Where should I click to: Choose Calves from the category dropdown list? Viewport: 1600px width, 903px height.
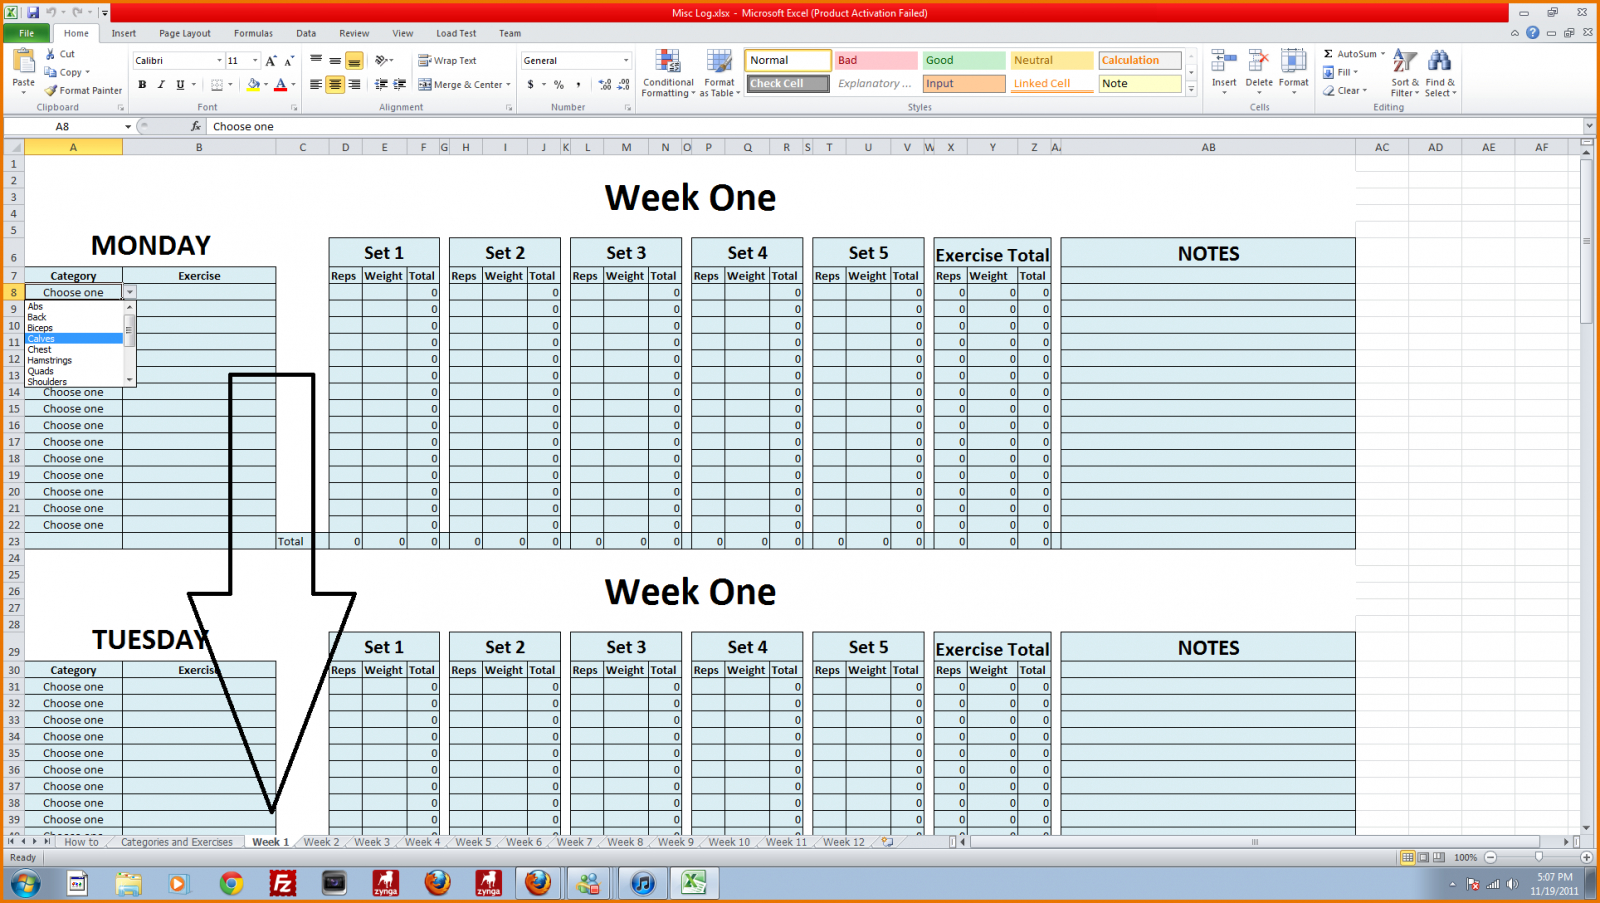coord(74,339)
